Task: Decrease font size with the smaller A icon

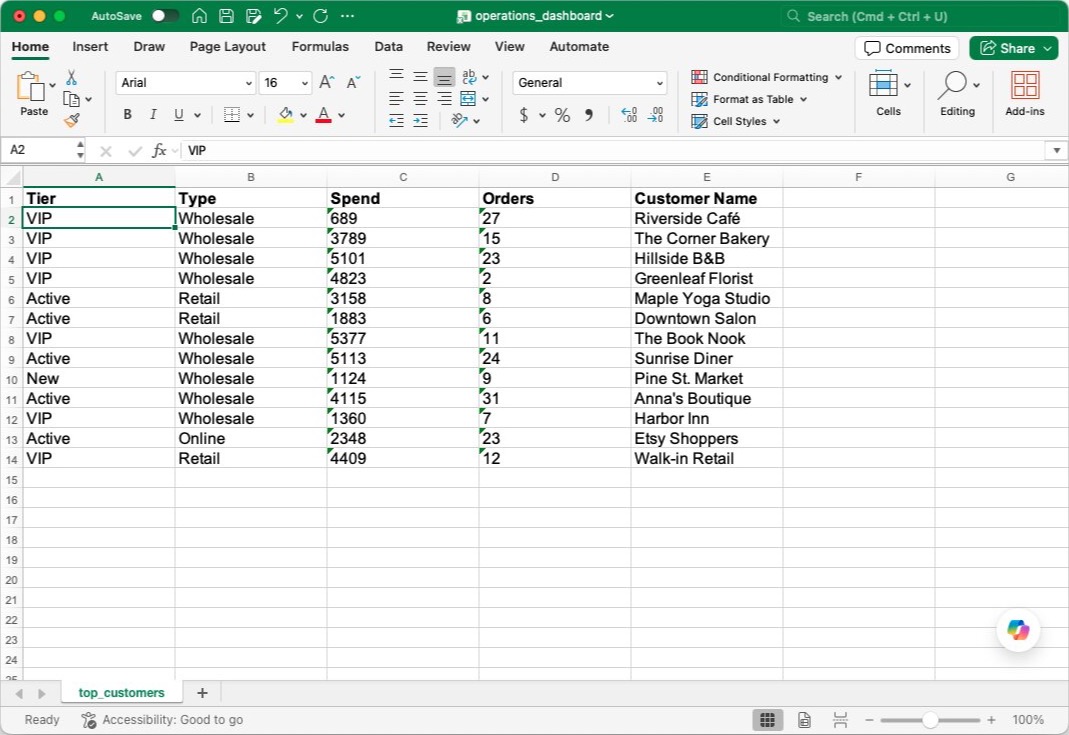Action: [x=353, y=82]
